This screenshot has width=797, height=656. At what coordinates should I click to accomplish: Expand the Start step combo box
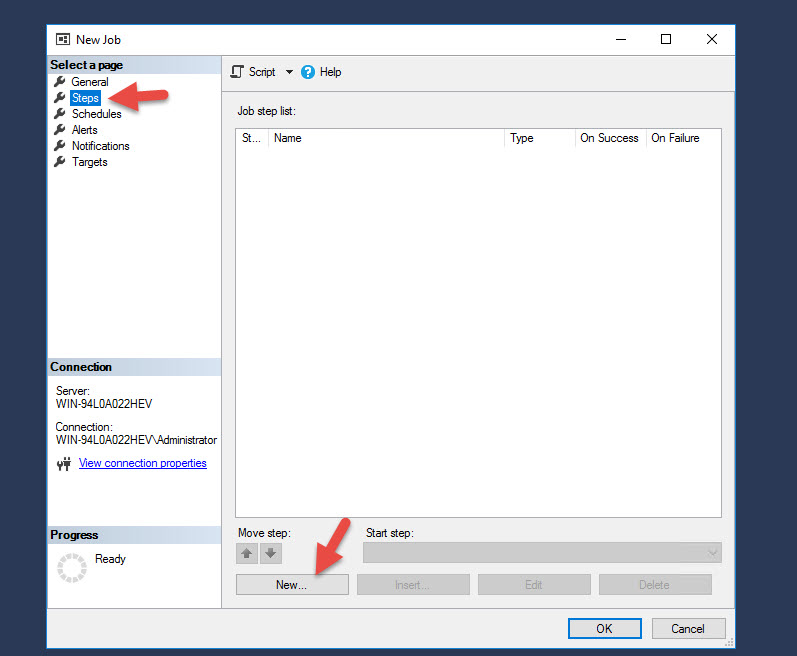542,552
